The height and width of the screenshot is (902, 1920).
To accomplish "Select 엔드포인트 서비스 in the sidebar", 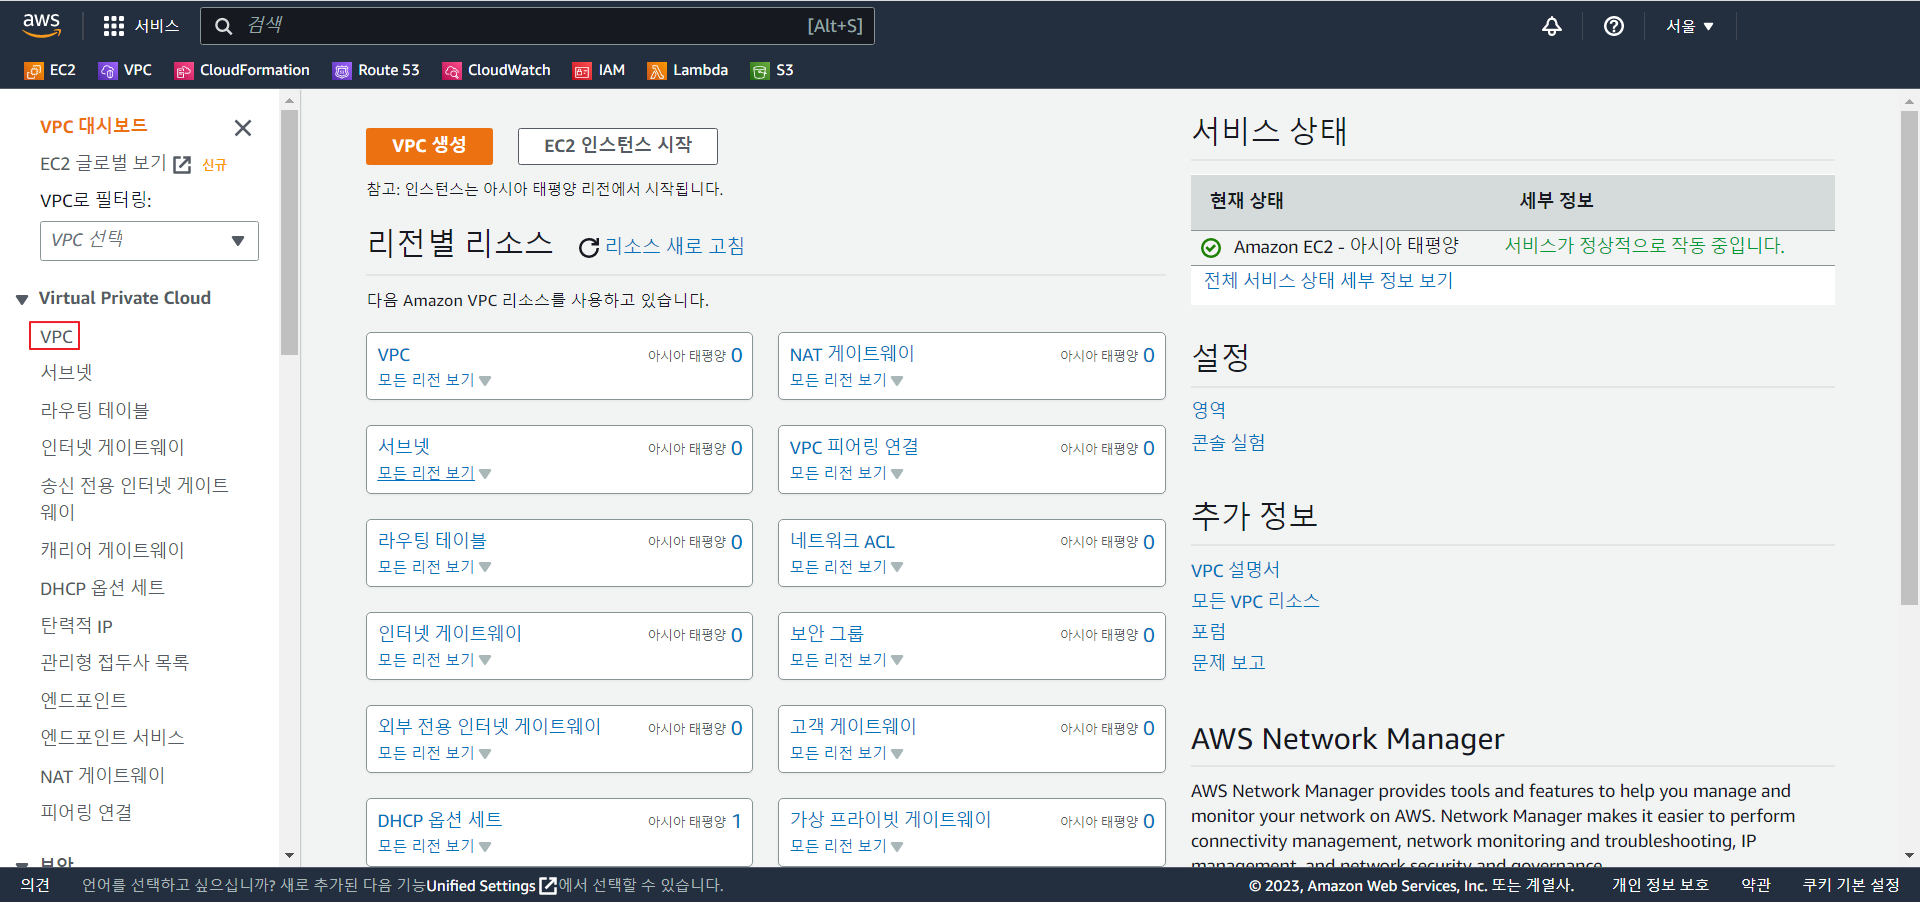I will [x=112, y=737].
